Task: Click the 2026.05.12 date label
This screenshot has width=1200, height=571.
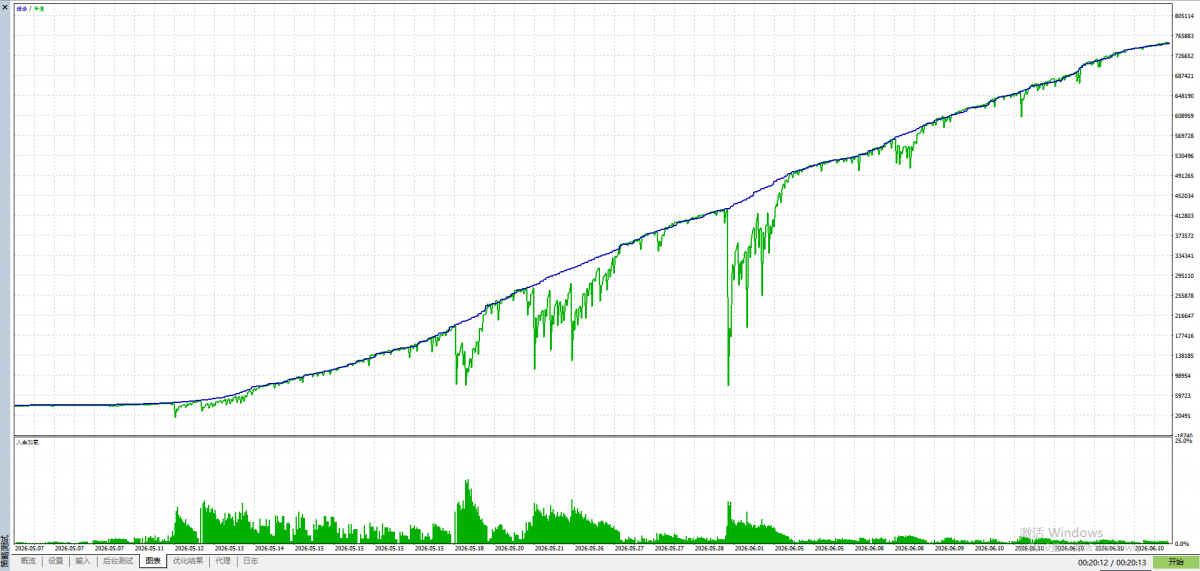Action: tap(189, 548)
